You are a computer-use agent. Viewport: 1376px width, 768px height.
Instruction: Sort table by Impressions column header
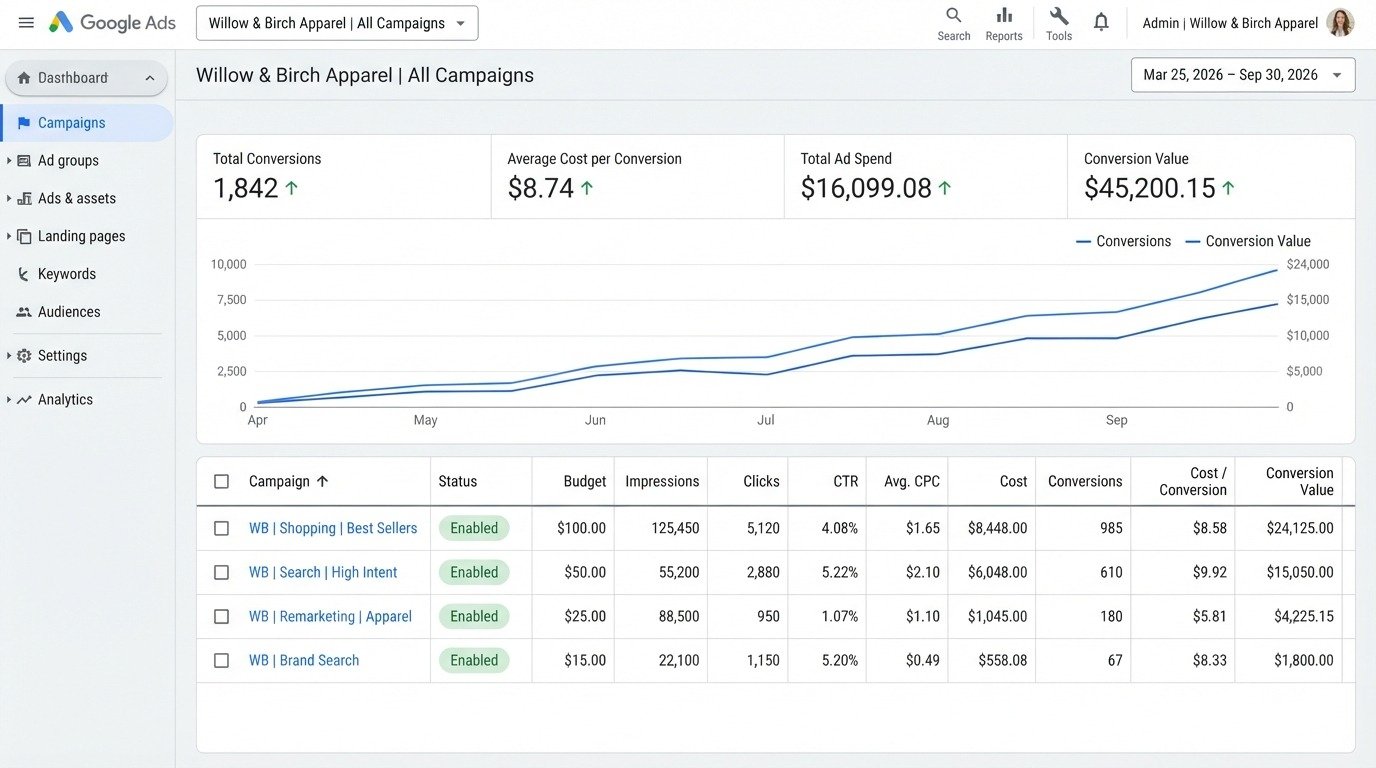click(662, 481)
